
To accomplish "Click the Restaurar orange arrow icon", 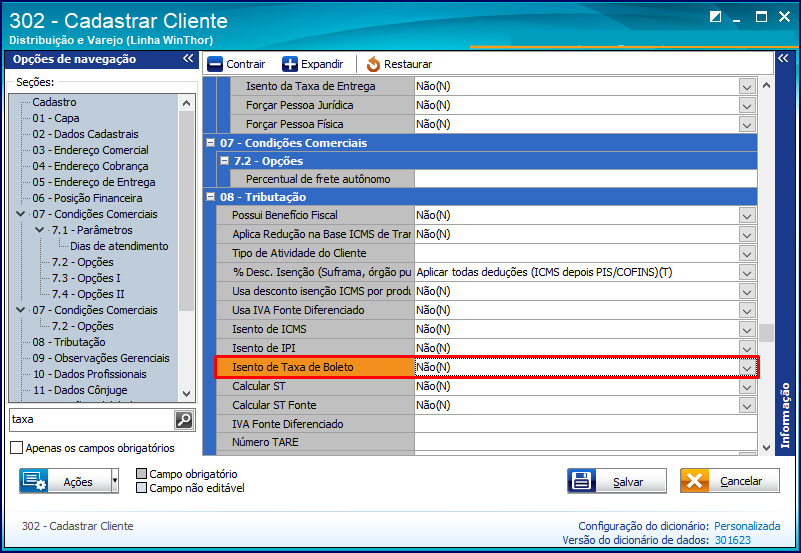I will 373,64.
